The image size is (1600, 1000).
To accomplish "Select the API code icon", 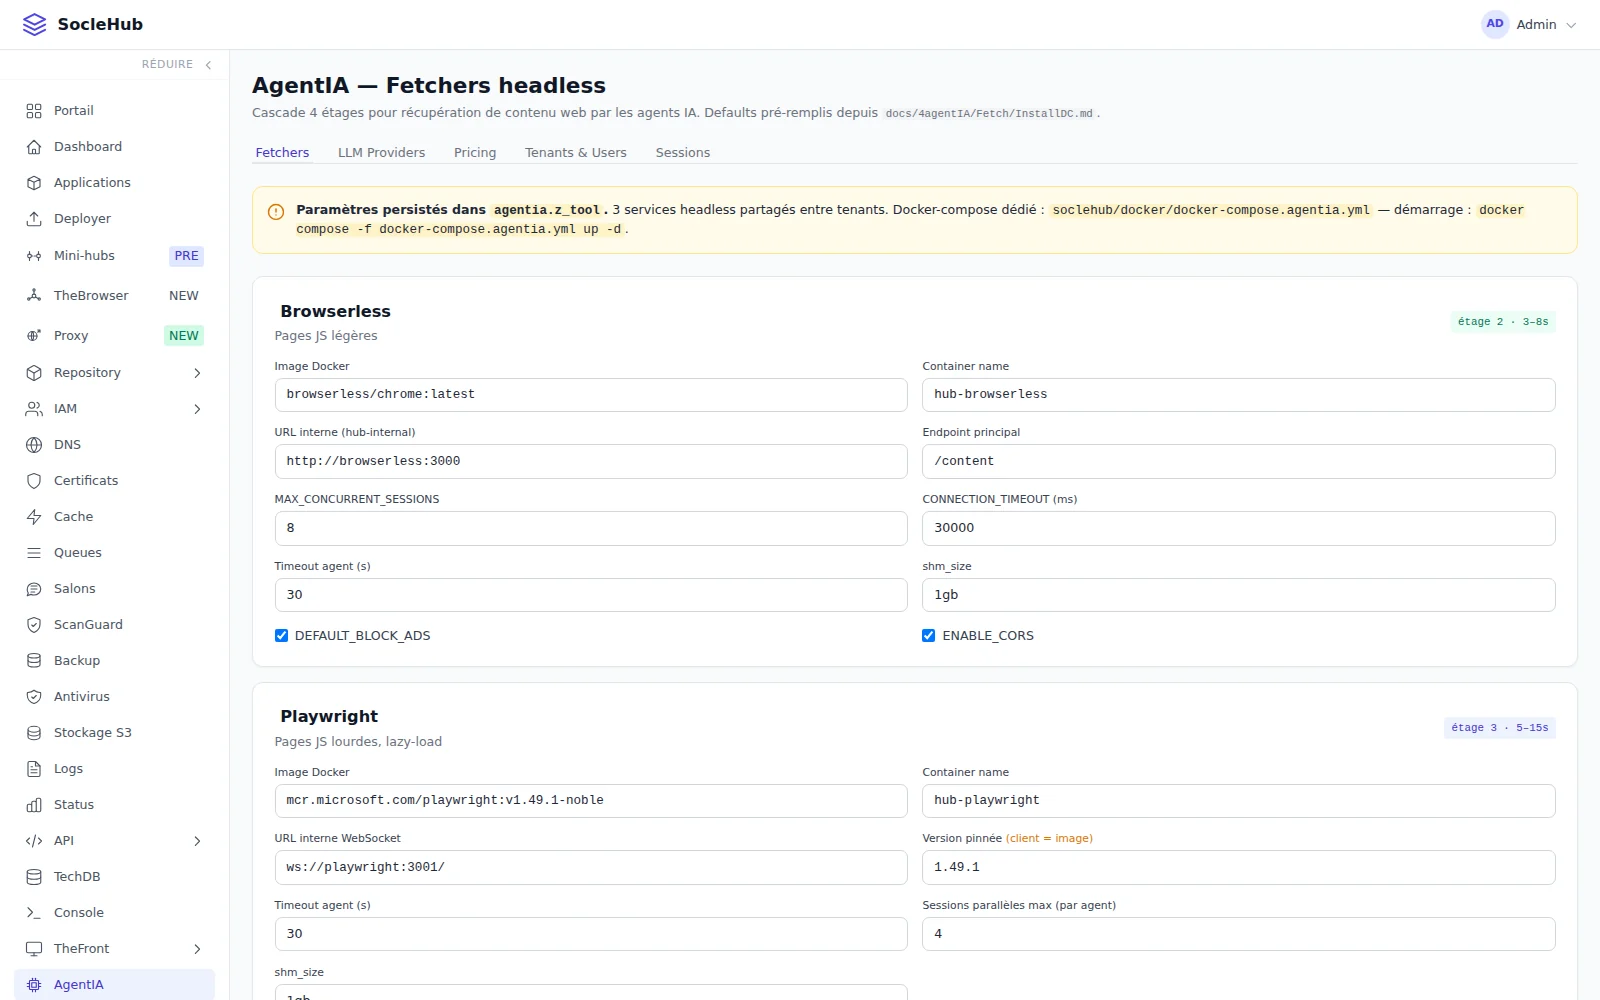I will point(34,841).
